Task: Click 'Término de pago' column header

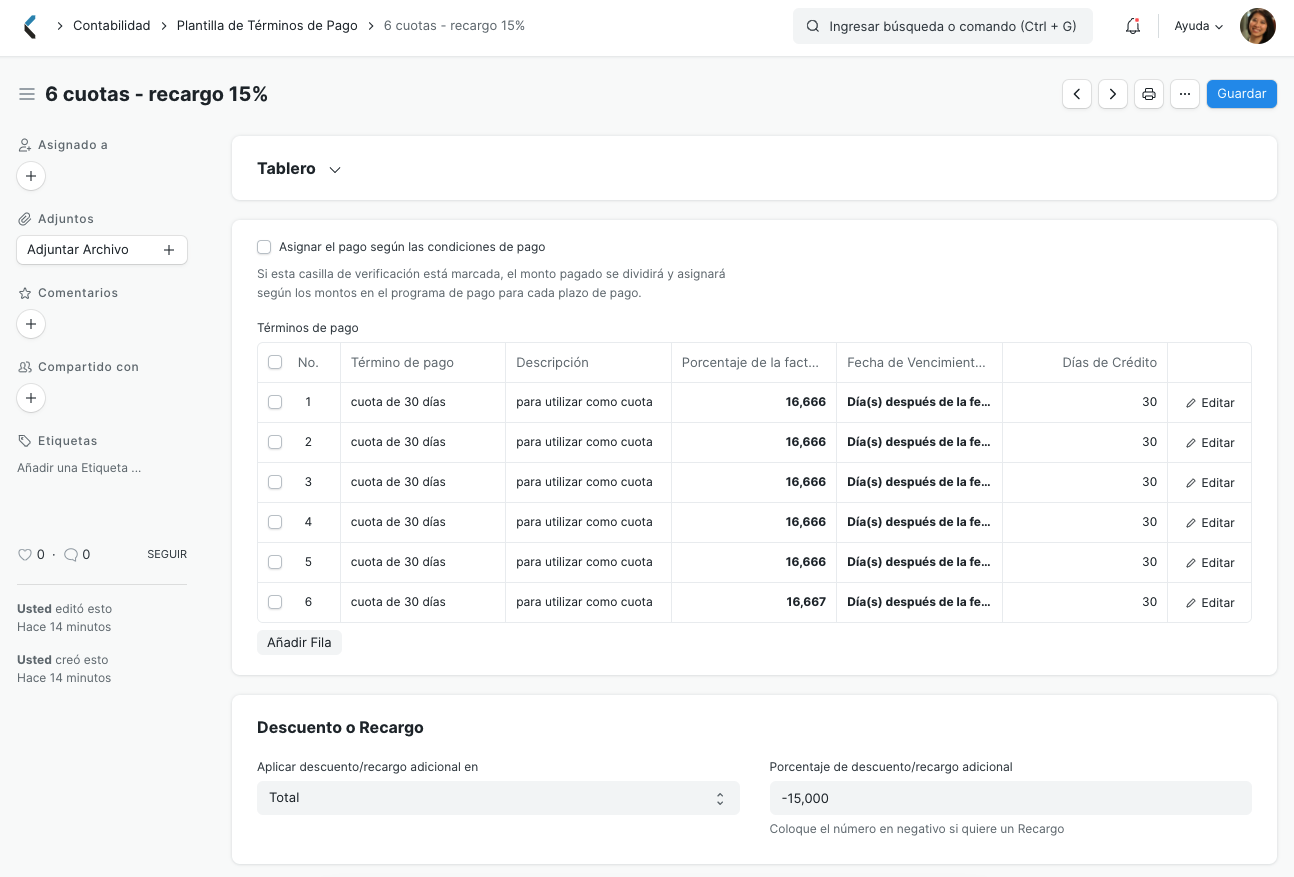Action: [402, 363]
